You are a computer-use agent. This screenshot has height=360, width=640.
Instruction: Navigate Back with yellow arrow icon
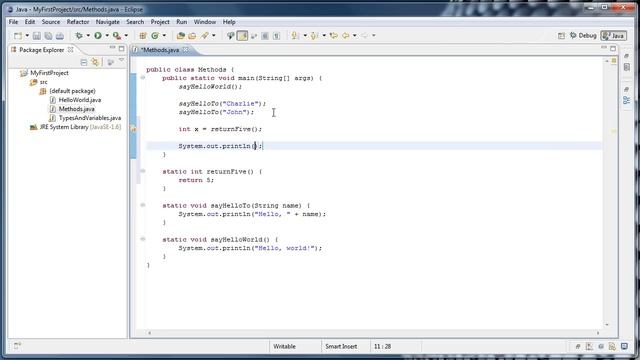point(346,36)
